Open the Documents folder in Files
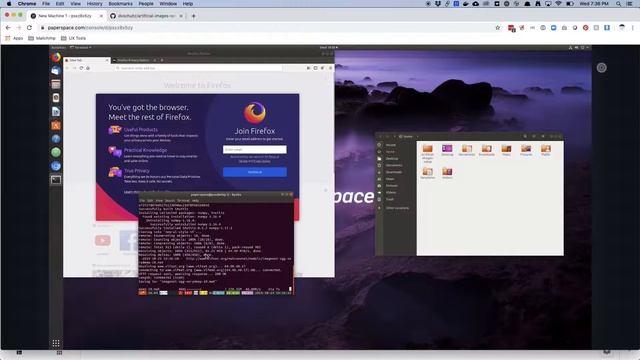 pyautogui.click(x=467, y=150)
